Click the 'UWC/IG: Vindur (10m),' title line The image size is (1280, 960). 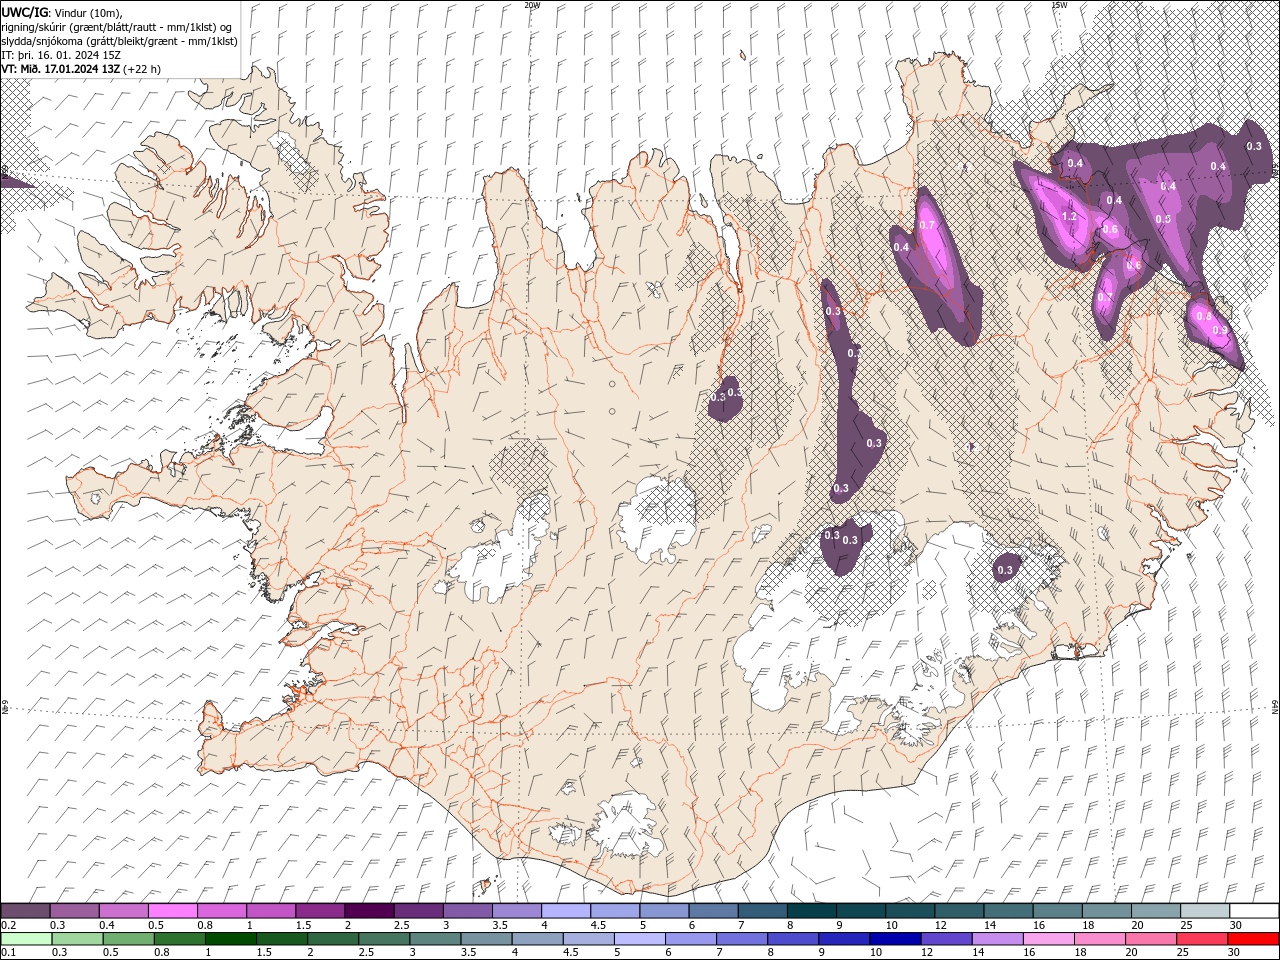(x=61, y=12)
